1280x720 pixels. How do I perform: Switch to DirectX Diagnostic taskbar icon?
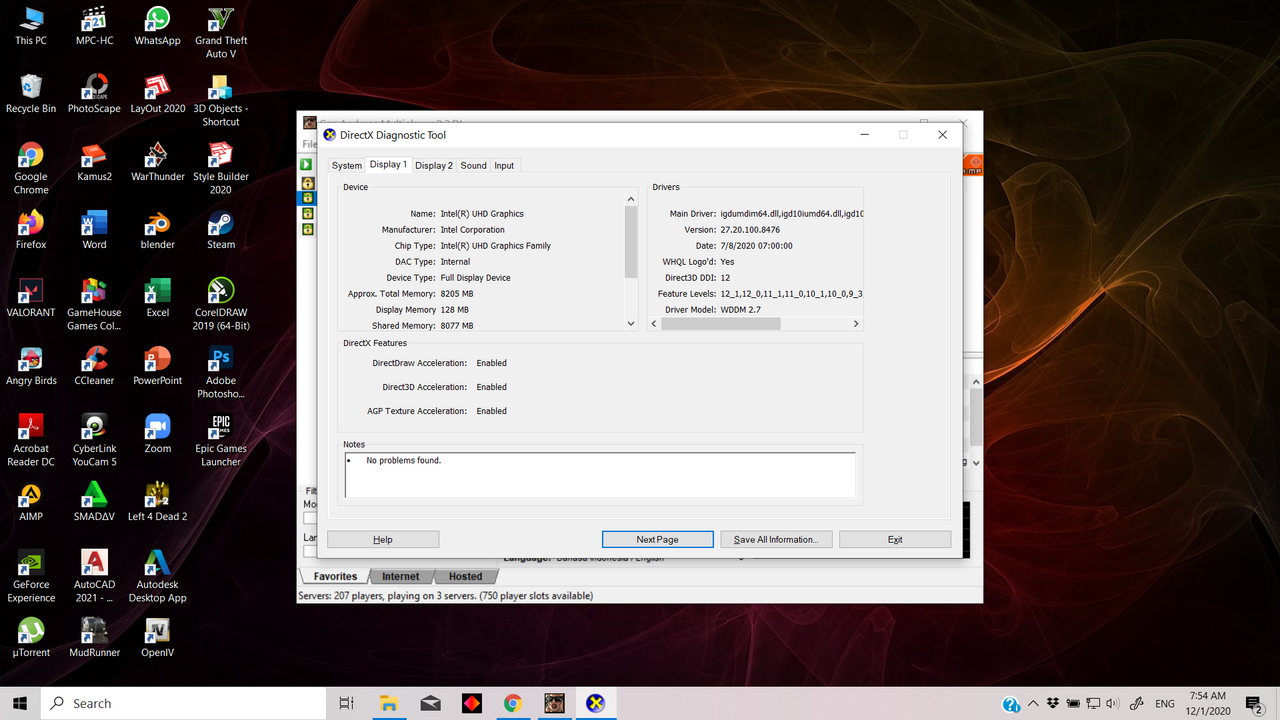pos(595,703)
